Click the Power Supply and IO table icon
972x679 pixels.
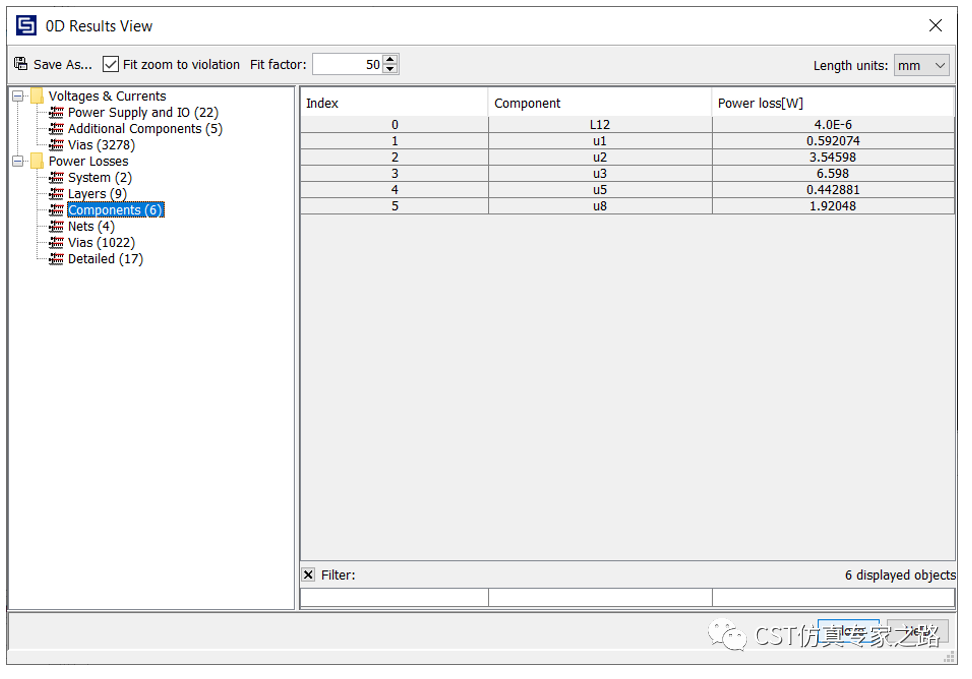click(x=56, y=112)
